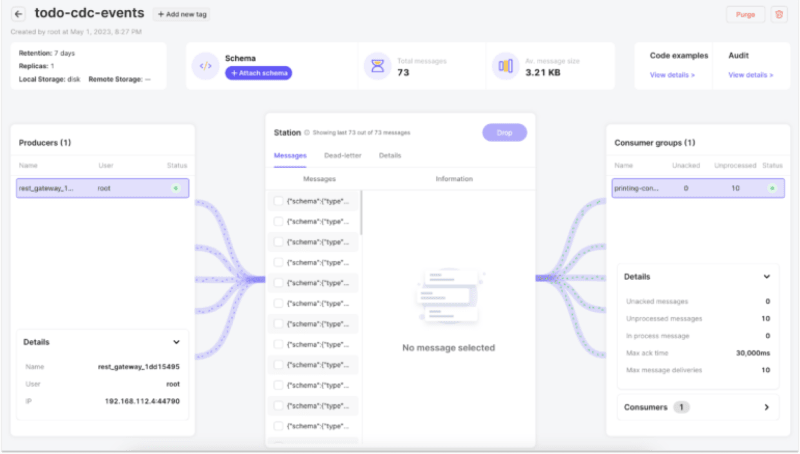Click the message list scrollbar

pos(361,213)
